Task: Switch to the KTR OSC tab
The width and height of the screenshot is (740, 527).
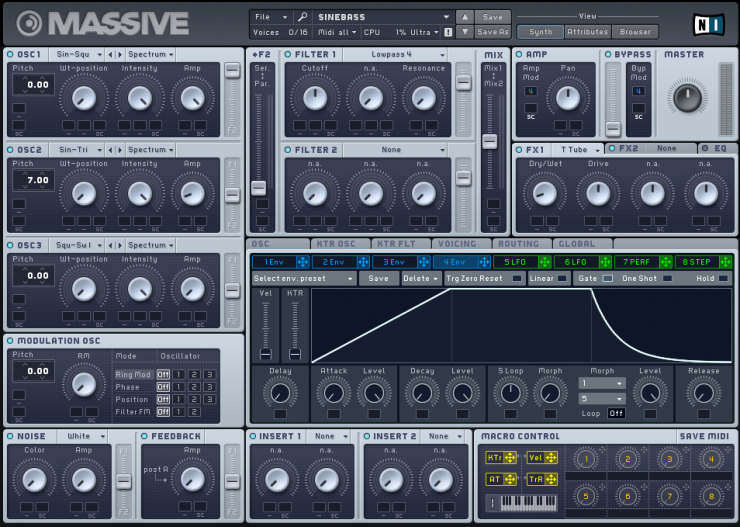Action: tap(341, 244)
